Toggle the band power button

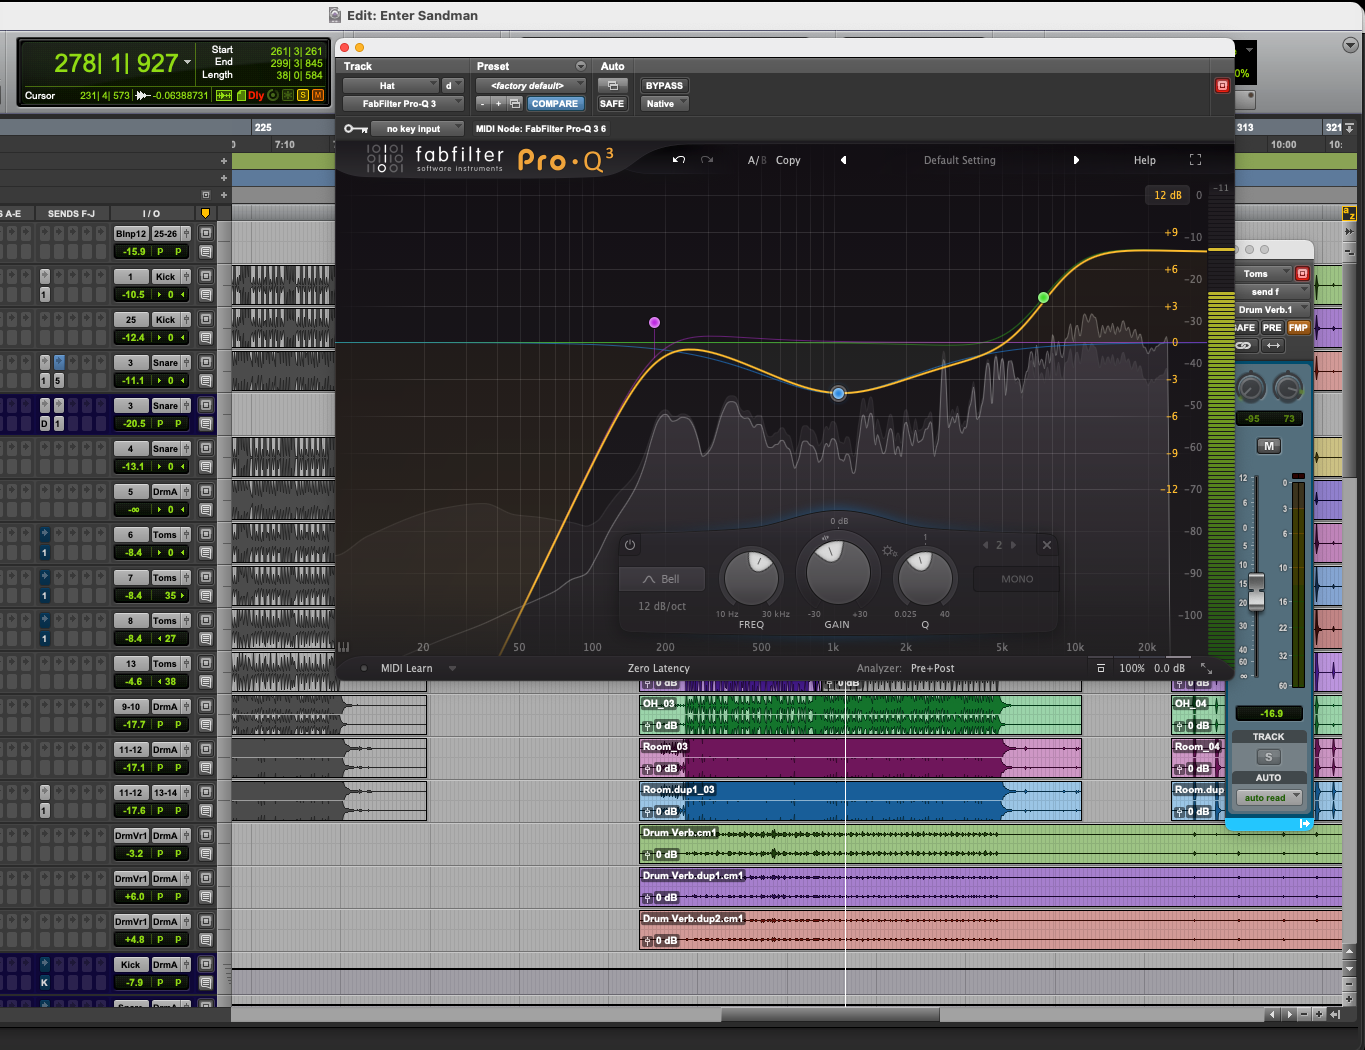[x=630, y=545]
